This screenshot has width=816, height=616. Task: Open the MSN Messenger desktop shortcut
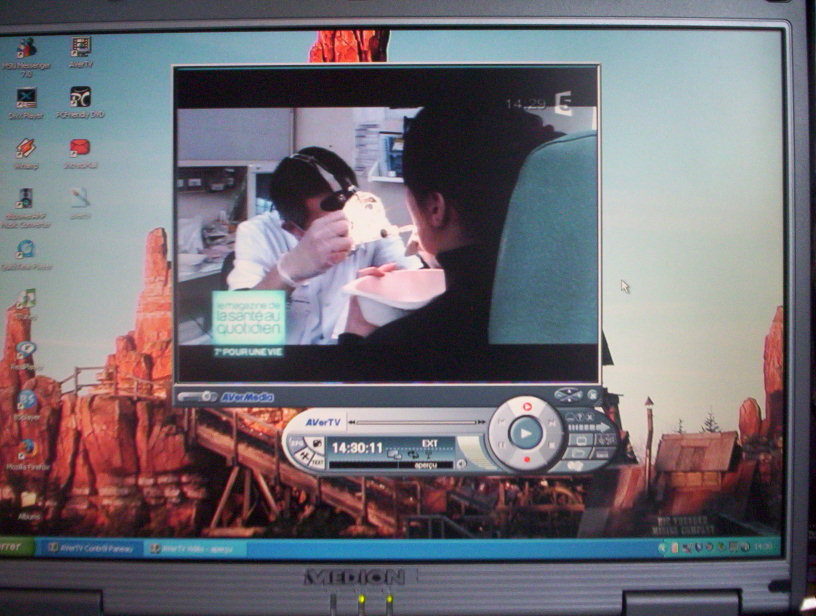[26, 56]
